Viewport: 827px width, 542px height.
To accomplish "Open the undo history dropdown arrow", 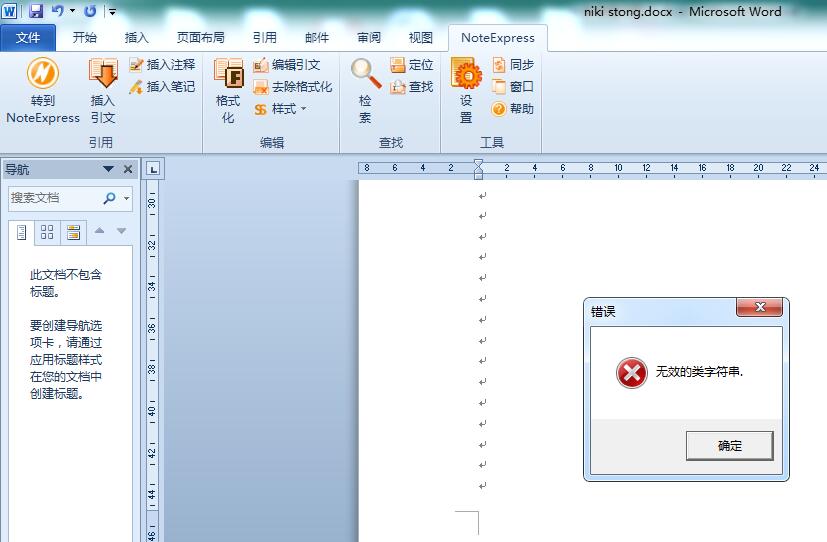I will point(72,11).
